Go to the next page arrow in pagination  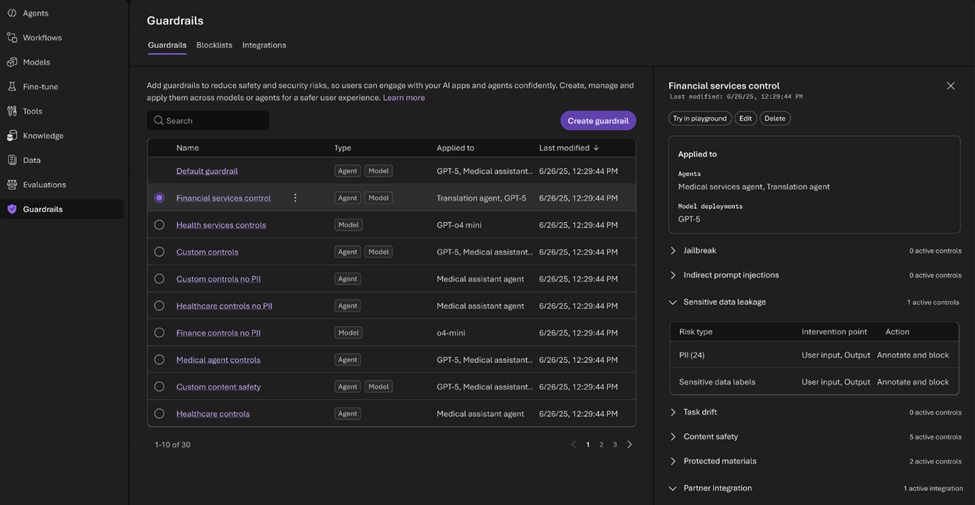coord(630,445)
